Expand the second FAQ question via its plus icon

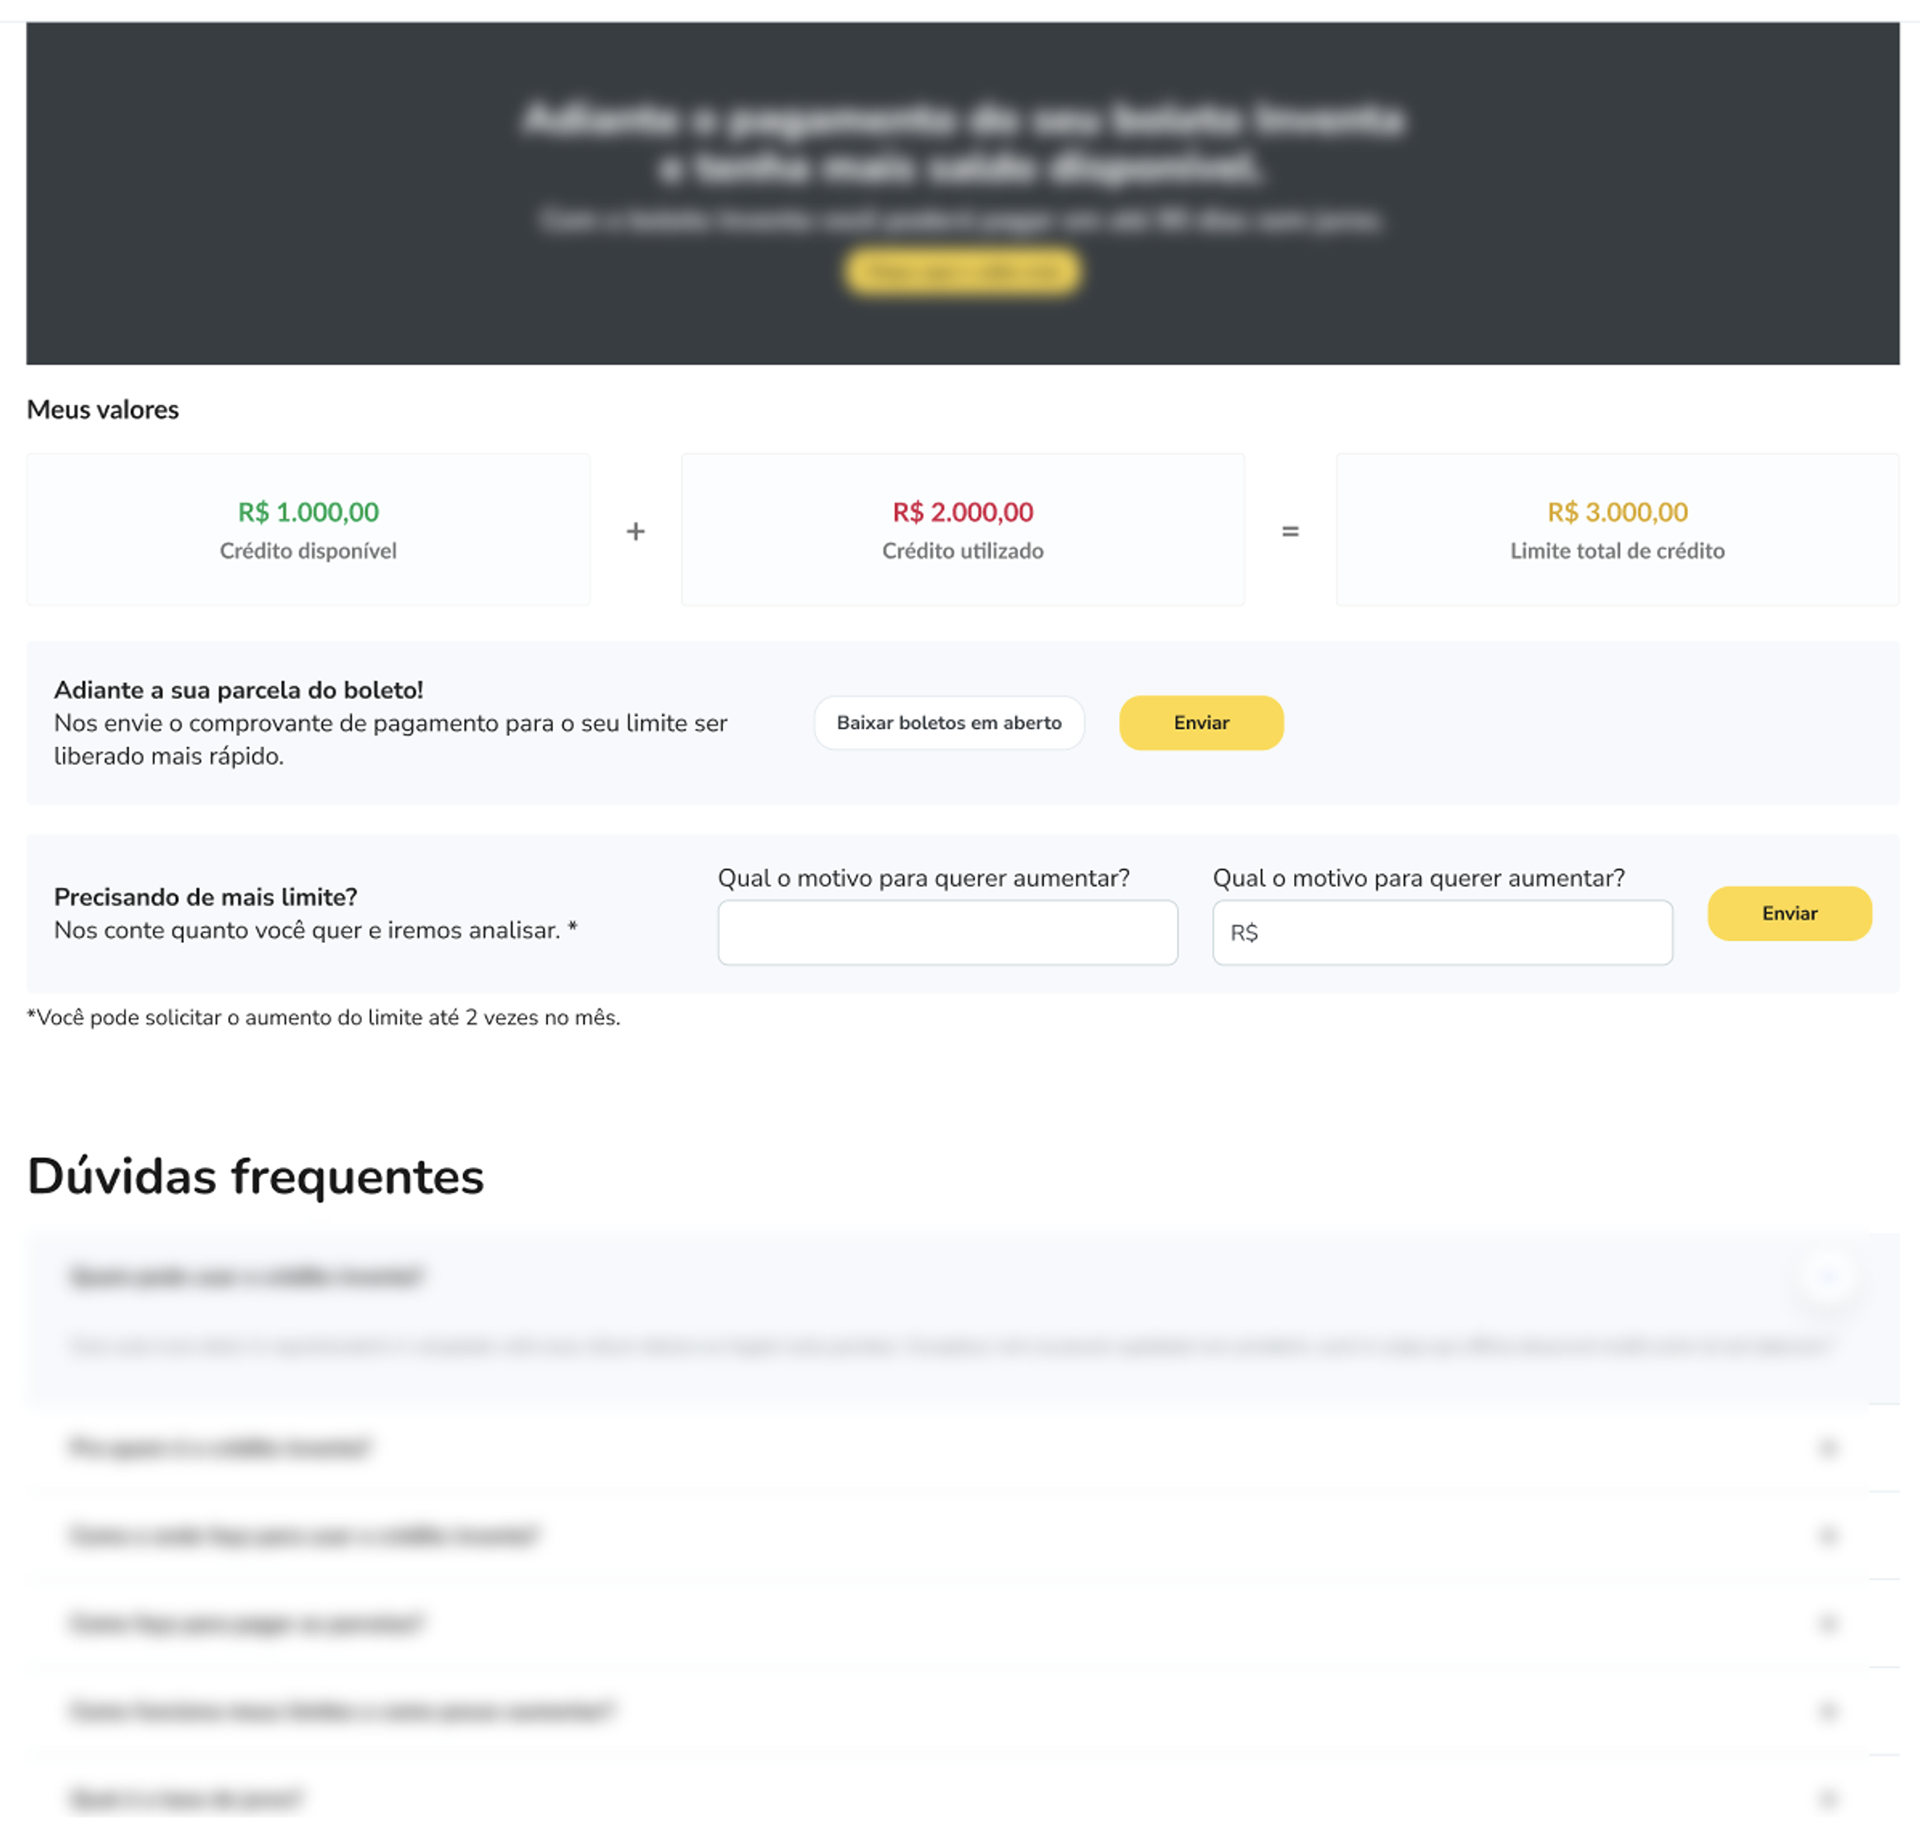(1827, 1447)
